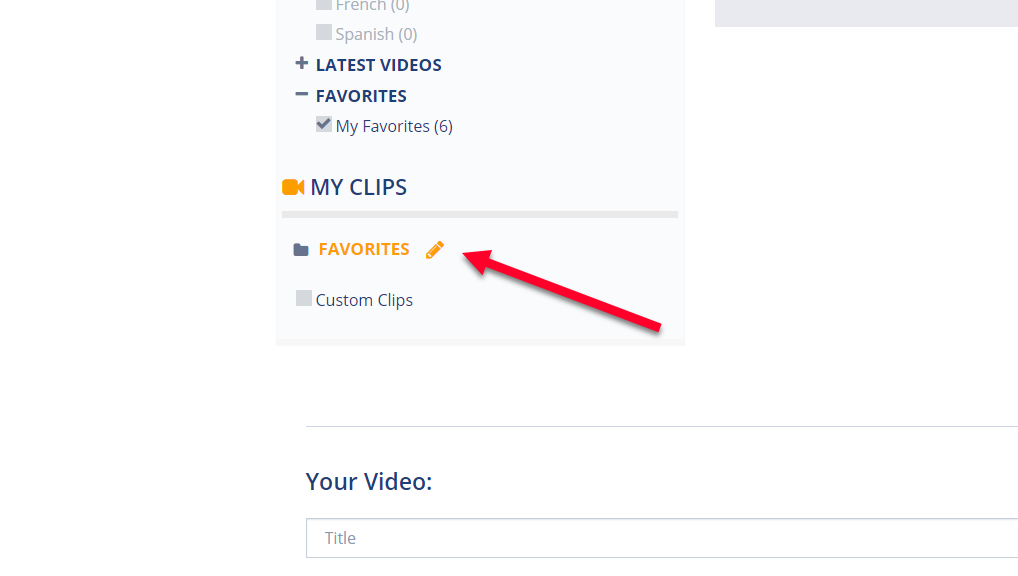The height and width of the screenshot is (576, 1018).
Task: Click the orange pencil edit icon
Action: click(435, 250)
